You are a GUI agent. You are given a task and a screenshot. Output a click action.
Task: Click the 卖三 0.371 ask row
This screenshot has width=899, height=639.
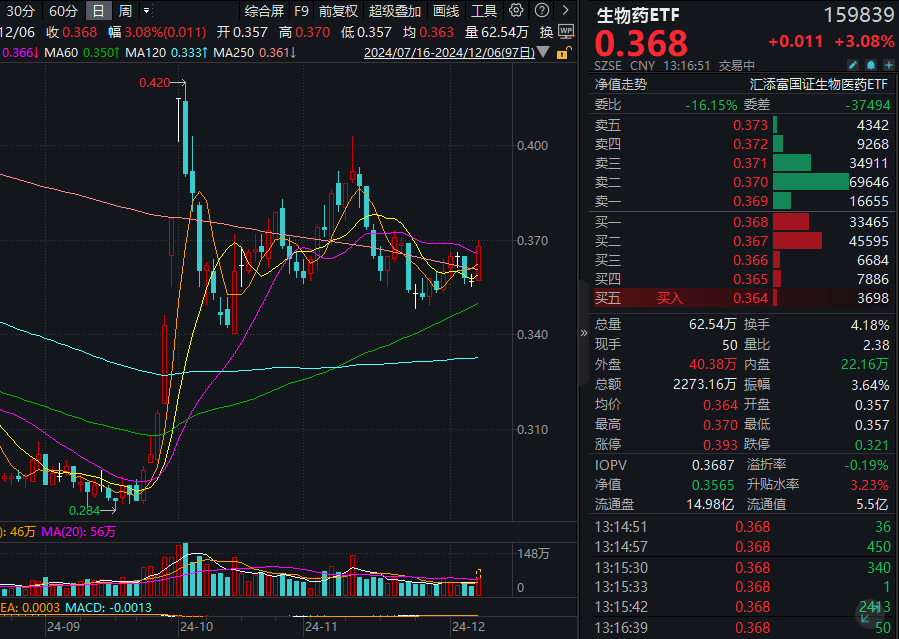(x=741, y=163)
